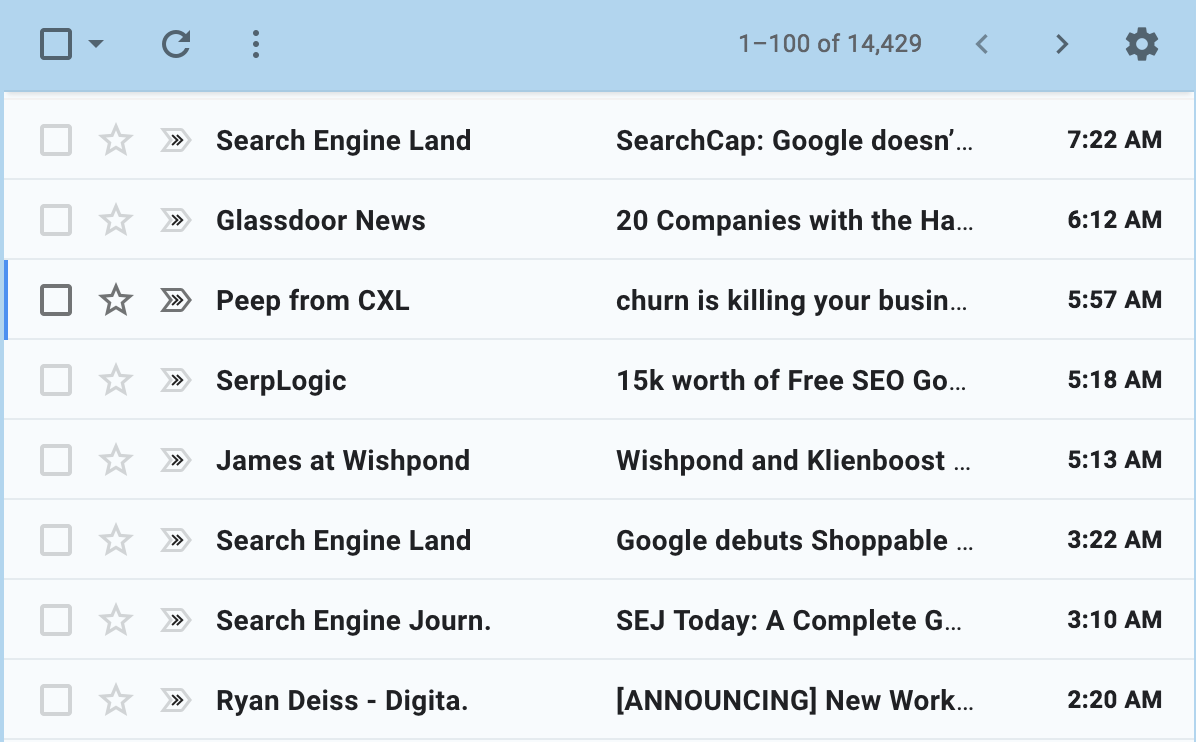
Task: Open the settings gear
Action: tap(1142, 44)
